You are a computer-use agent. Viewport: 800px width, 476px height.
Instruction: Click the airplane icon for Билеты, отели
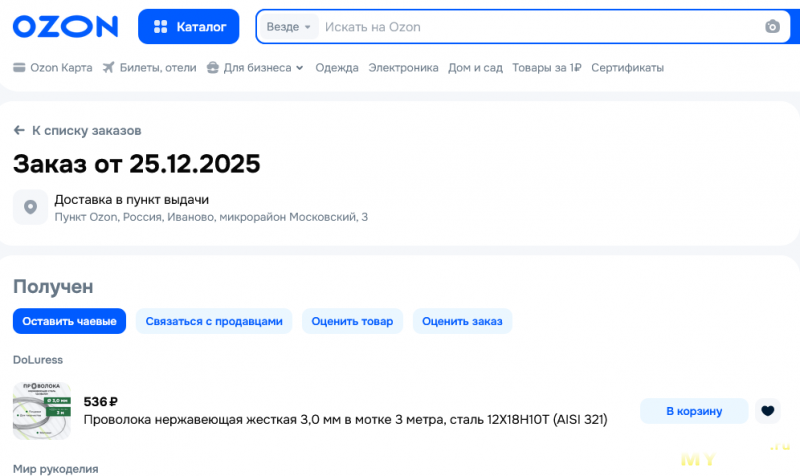pyautogui.click(x=108, y=68)
